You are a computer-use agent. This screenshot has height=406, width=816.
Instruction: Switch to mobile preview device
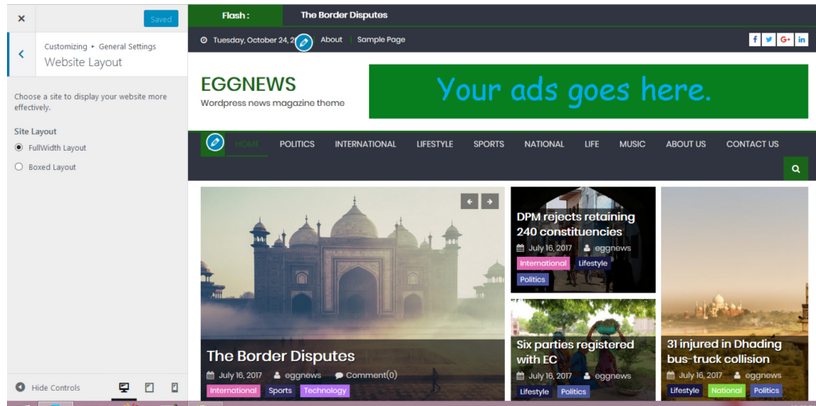(174, 388)
